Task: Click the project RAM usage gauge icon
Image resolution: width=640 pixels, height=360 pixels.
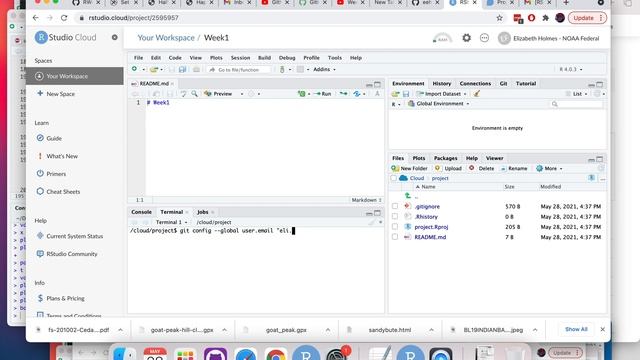Action: pyautogui.click(x=442, y=38)
